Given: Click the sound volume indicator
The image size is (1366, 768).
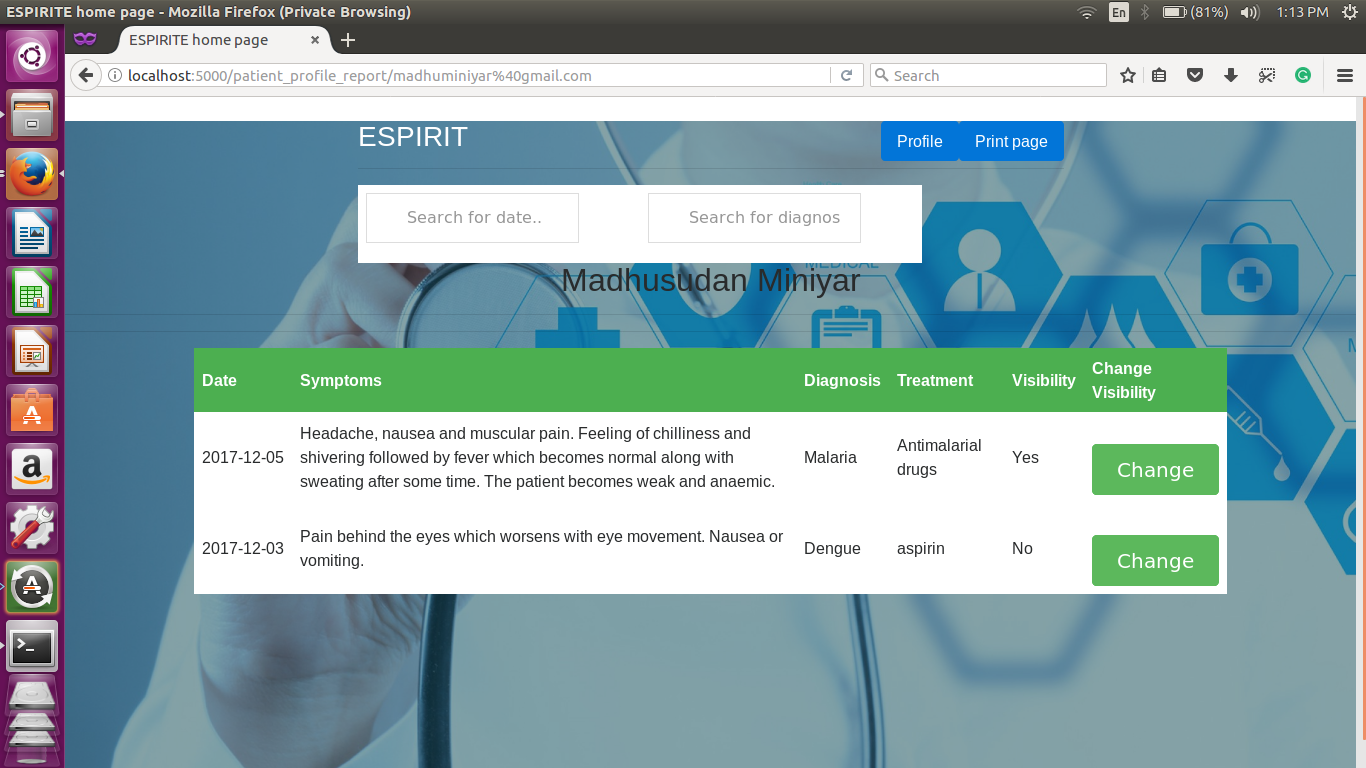Looking at the screenshot, I should click(x=1250, y=12).
